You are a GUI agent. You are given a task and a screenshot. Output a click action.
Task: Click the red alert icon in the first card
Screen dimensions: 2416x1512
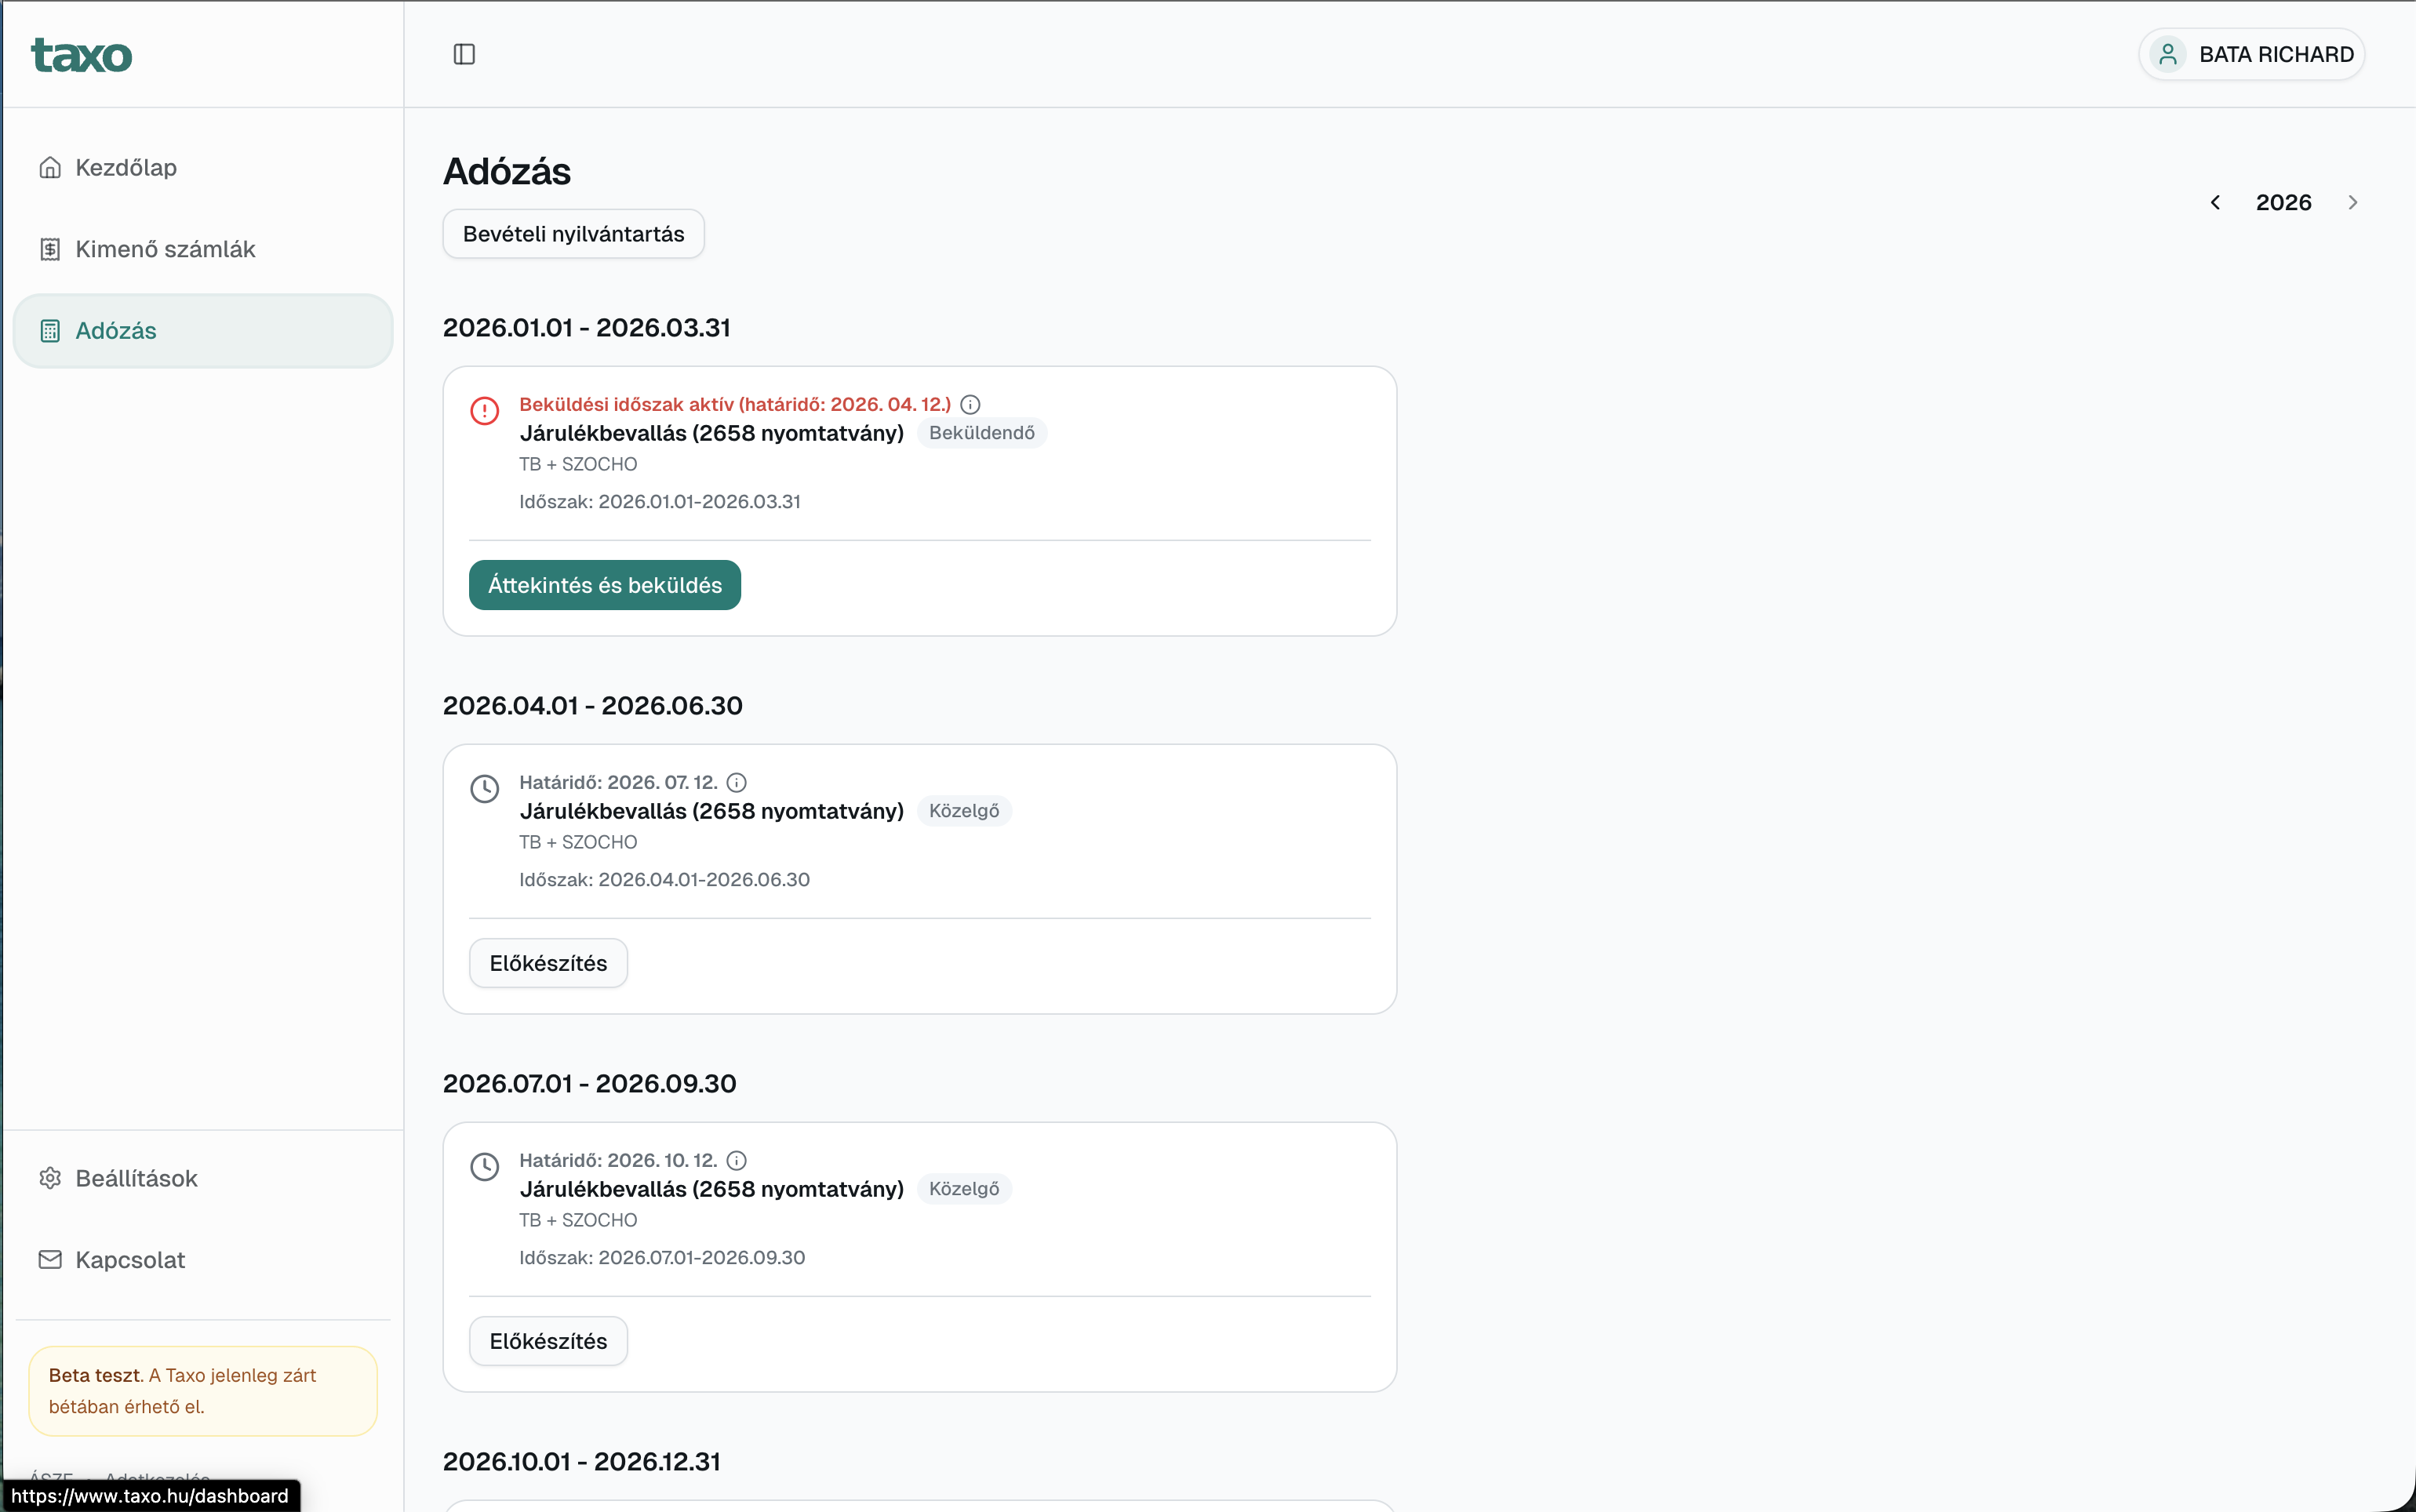click(485, 410)
